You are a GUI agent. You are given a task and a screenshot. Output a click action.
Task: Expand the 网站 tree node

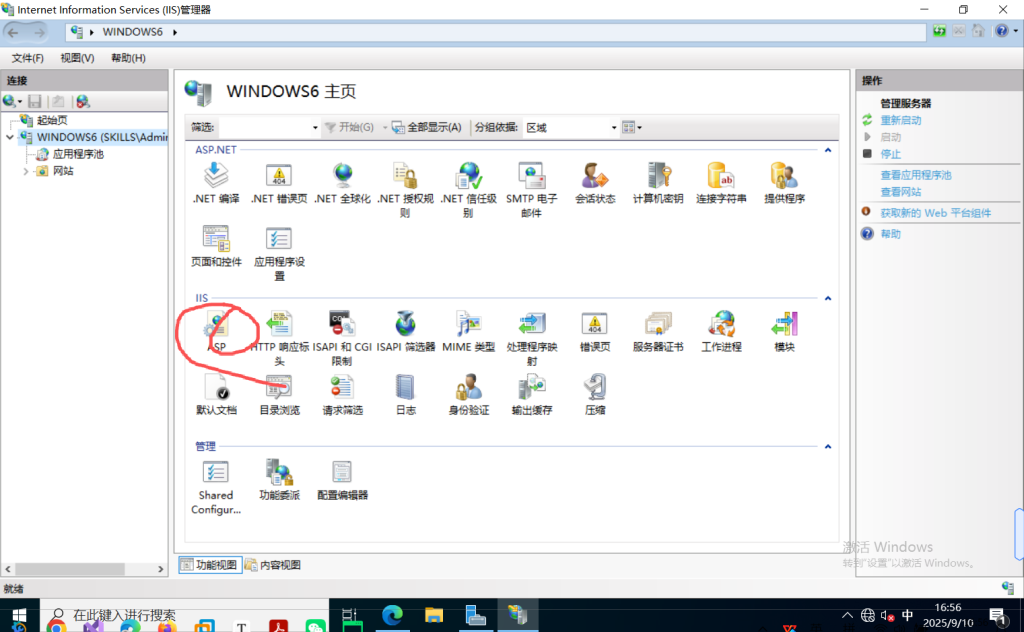[x=26, y=171]
